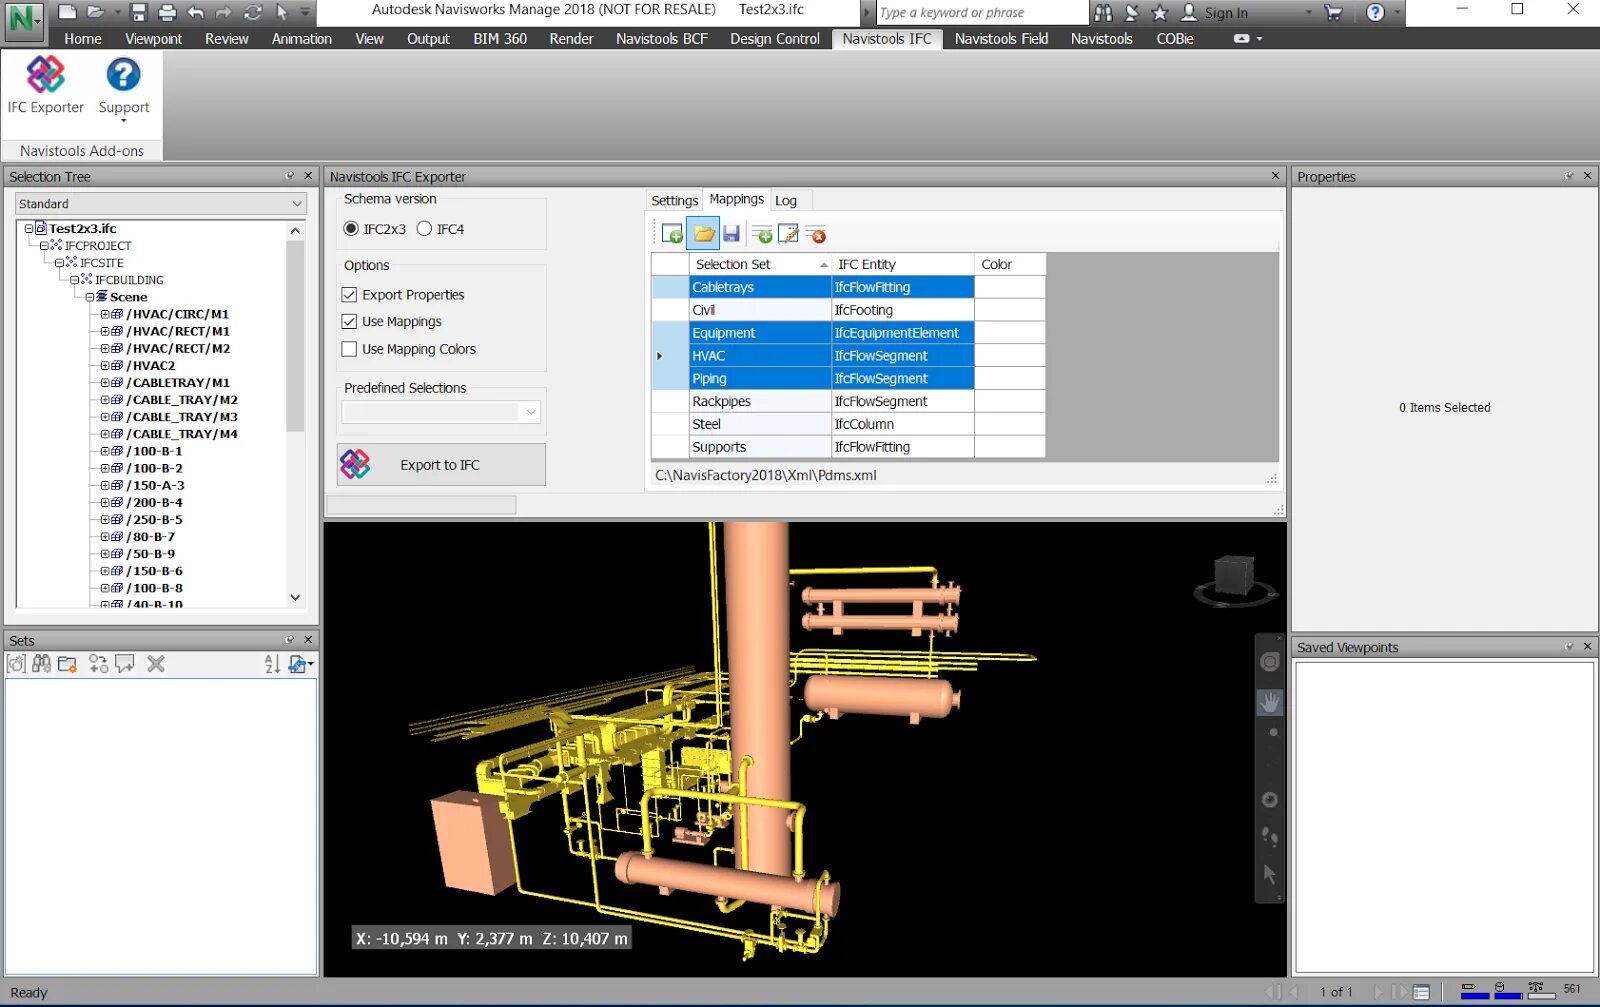Add comment in the Sets panel
Viewport: 1600px width, 1007px height.
point(125,664)
